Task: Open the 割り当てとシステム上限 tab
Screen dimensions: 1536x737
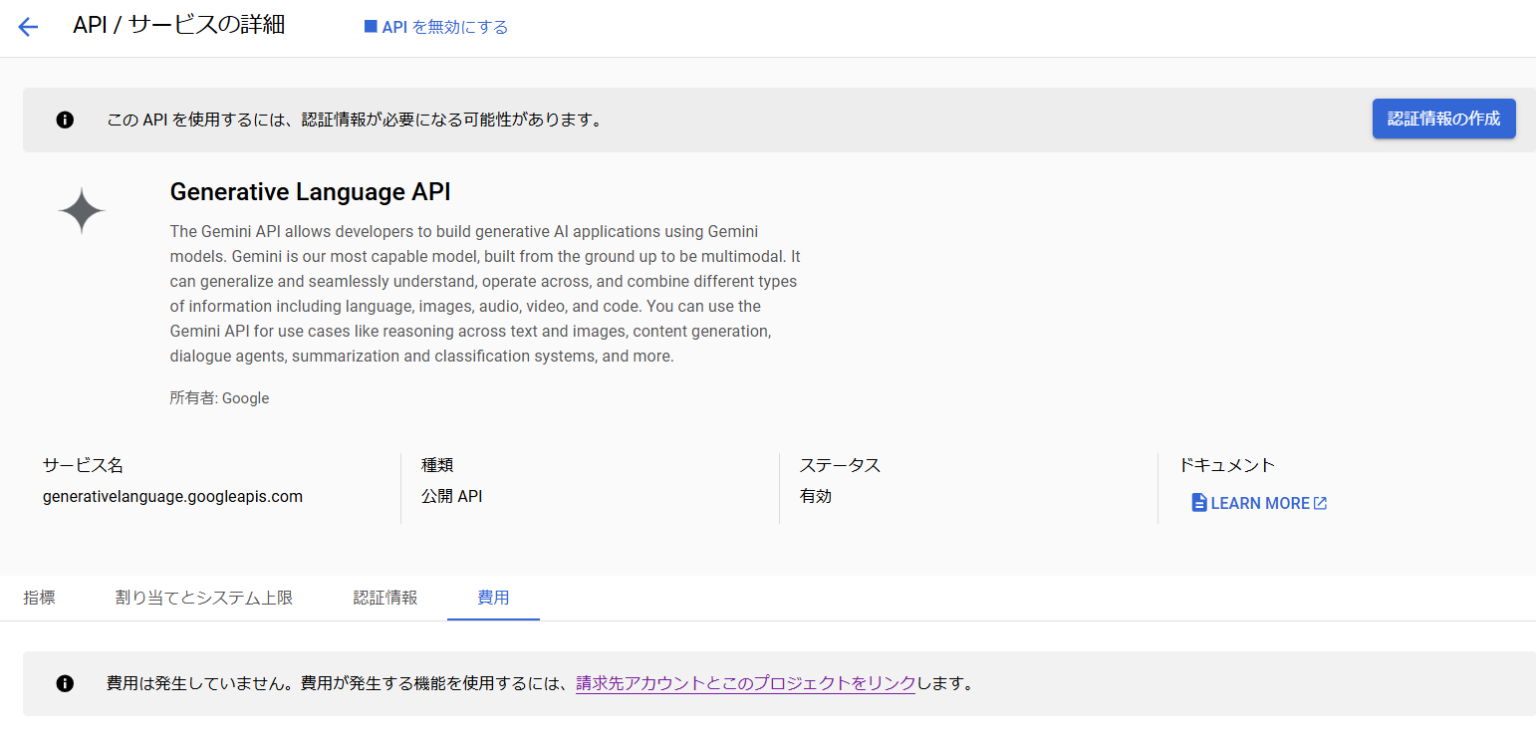Action: coord(204,597)
